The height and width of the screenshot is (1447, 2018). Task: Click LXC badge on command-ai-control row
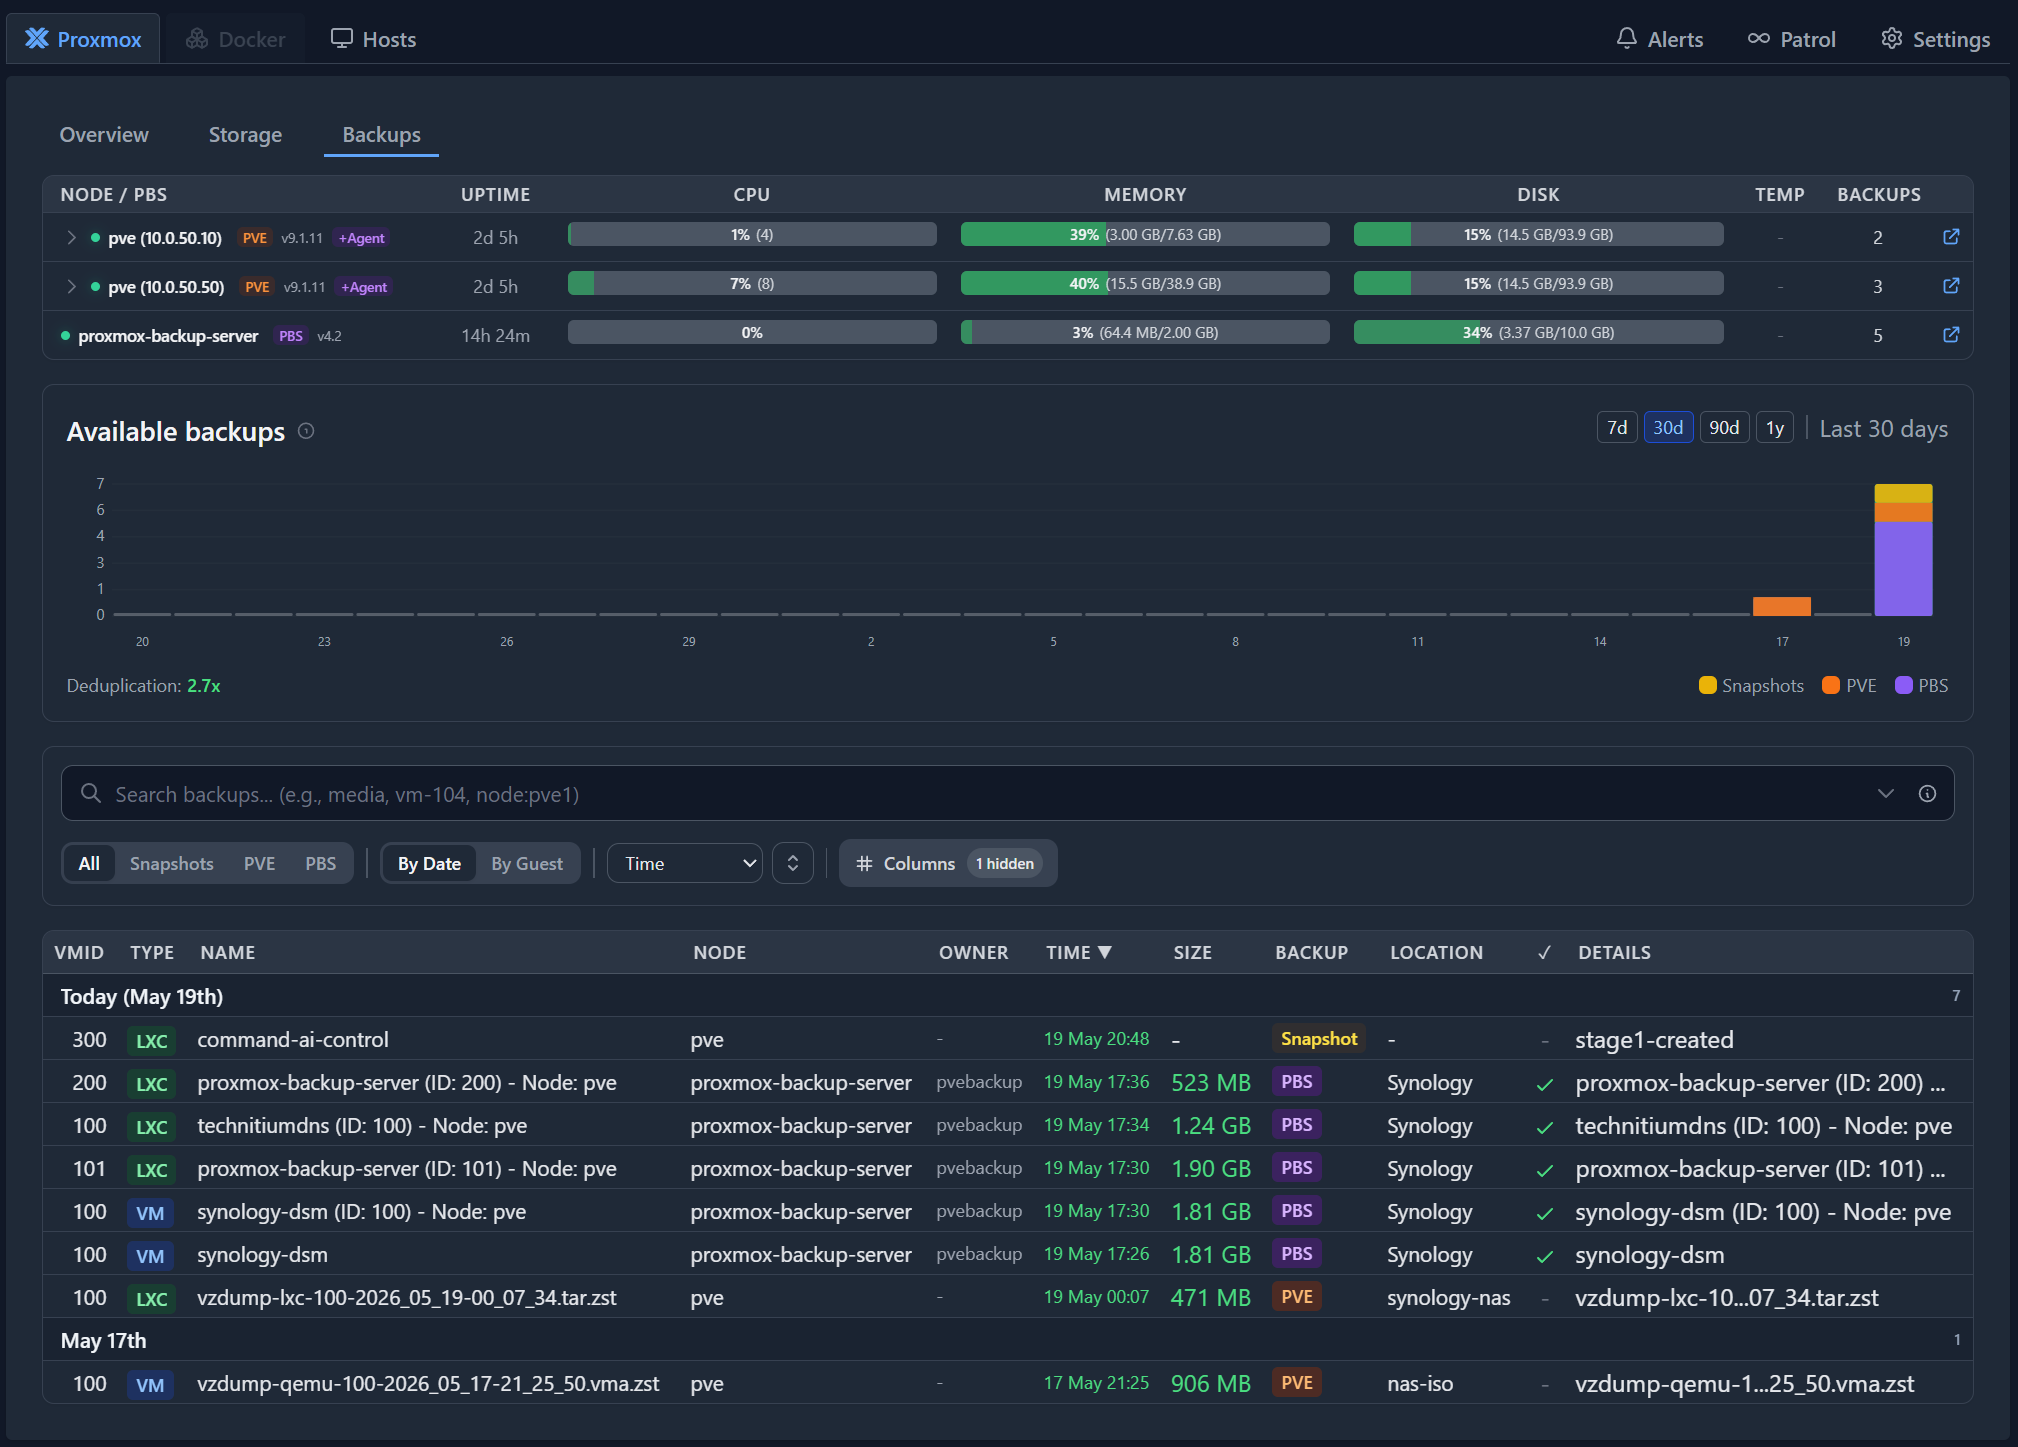tap(151, 1041)
